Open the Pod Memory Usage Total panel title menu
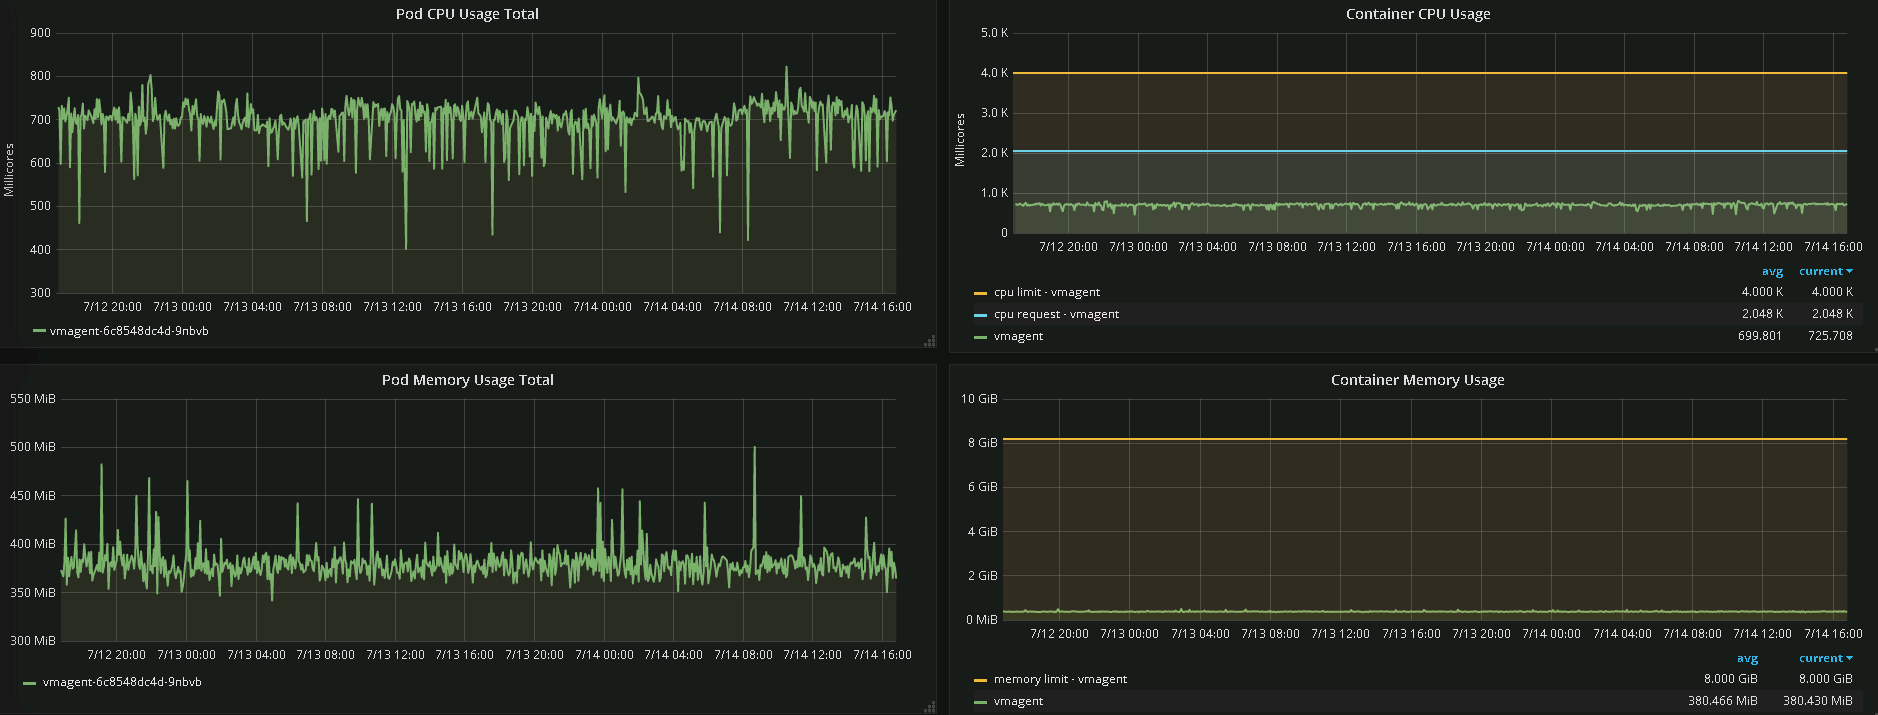 click(467, 380)
